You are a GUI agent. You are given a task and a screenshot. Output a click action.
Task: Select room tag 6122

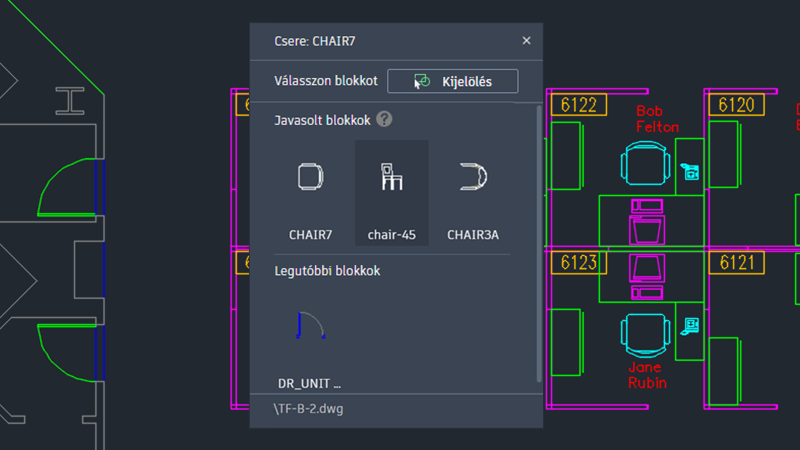578,105
